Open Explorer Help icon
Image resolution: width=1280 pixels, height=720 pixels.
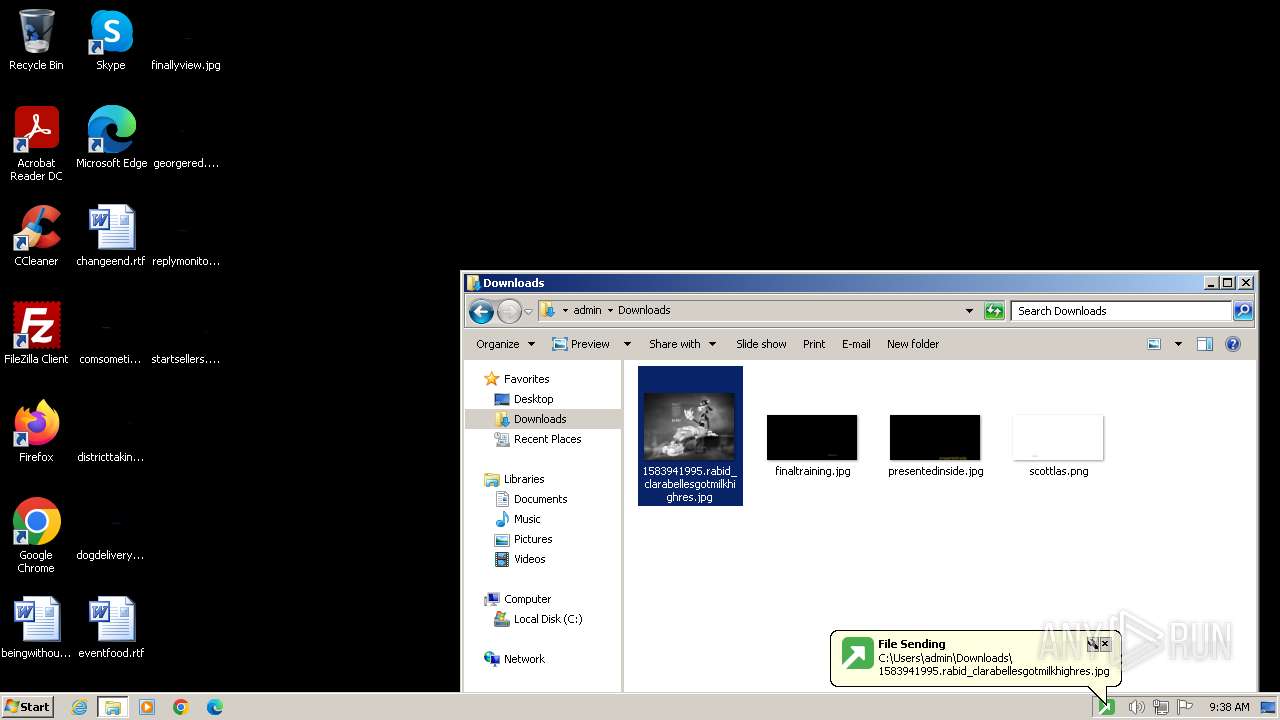[x=1233, y=344]
